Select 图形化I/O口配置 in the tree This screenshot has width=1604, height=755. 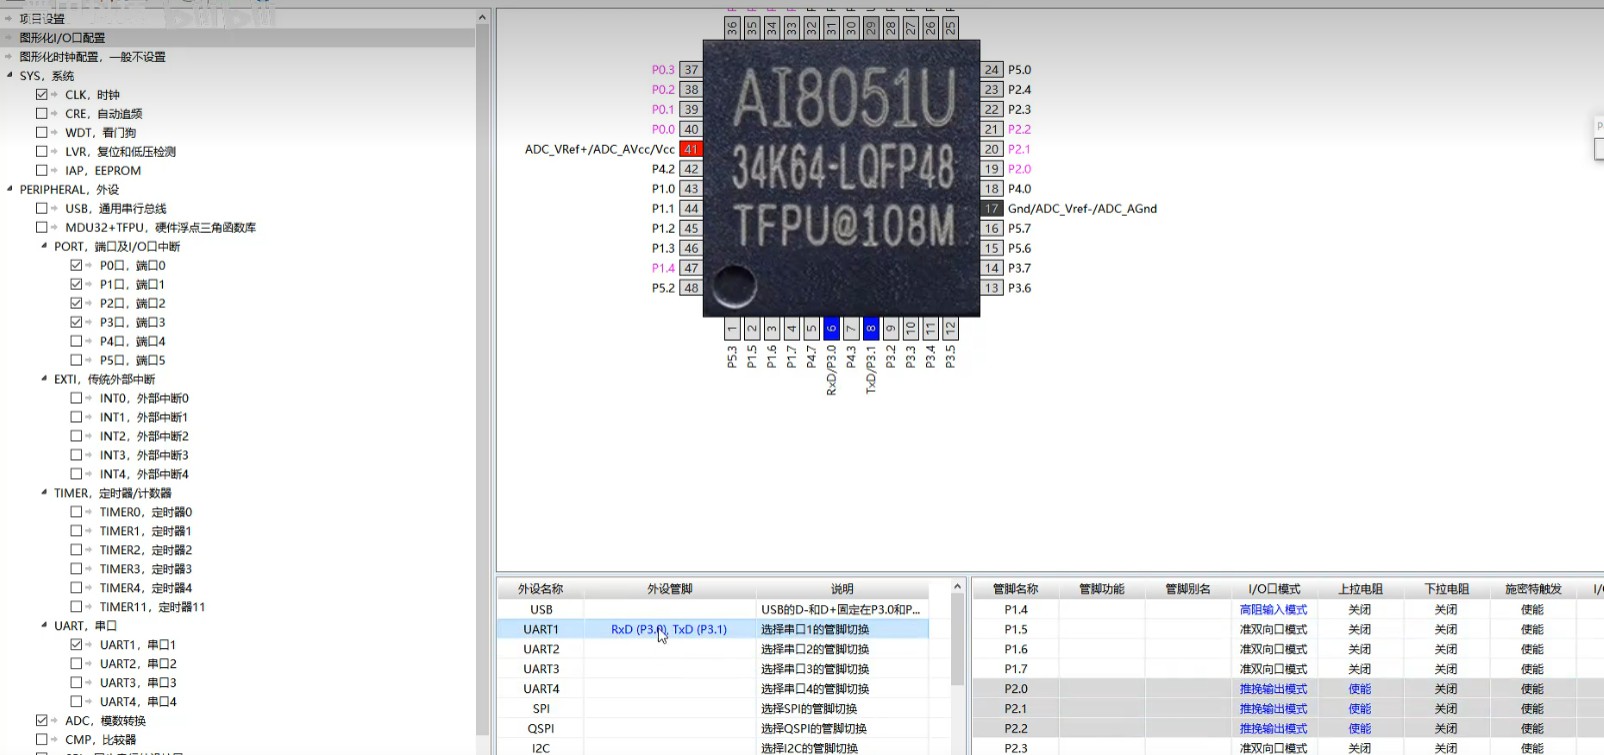[62, 38]
